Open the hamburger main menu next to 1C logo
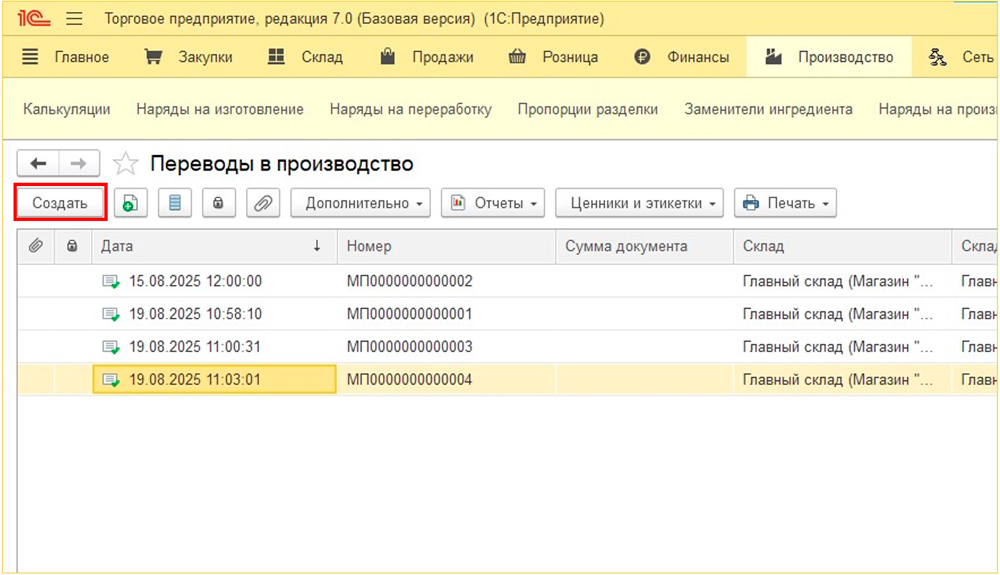The width and height of the screenshot is (1000, 575). point(75,19)
